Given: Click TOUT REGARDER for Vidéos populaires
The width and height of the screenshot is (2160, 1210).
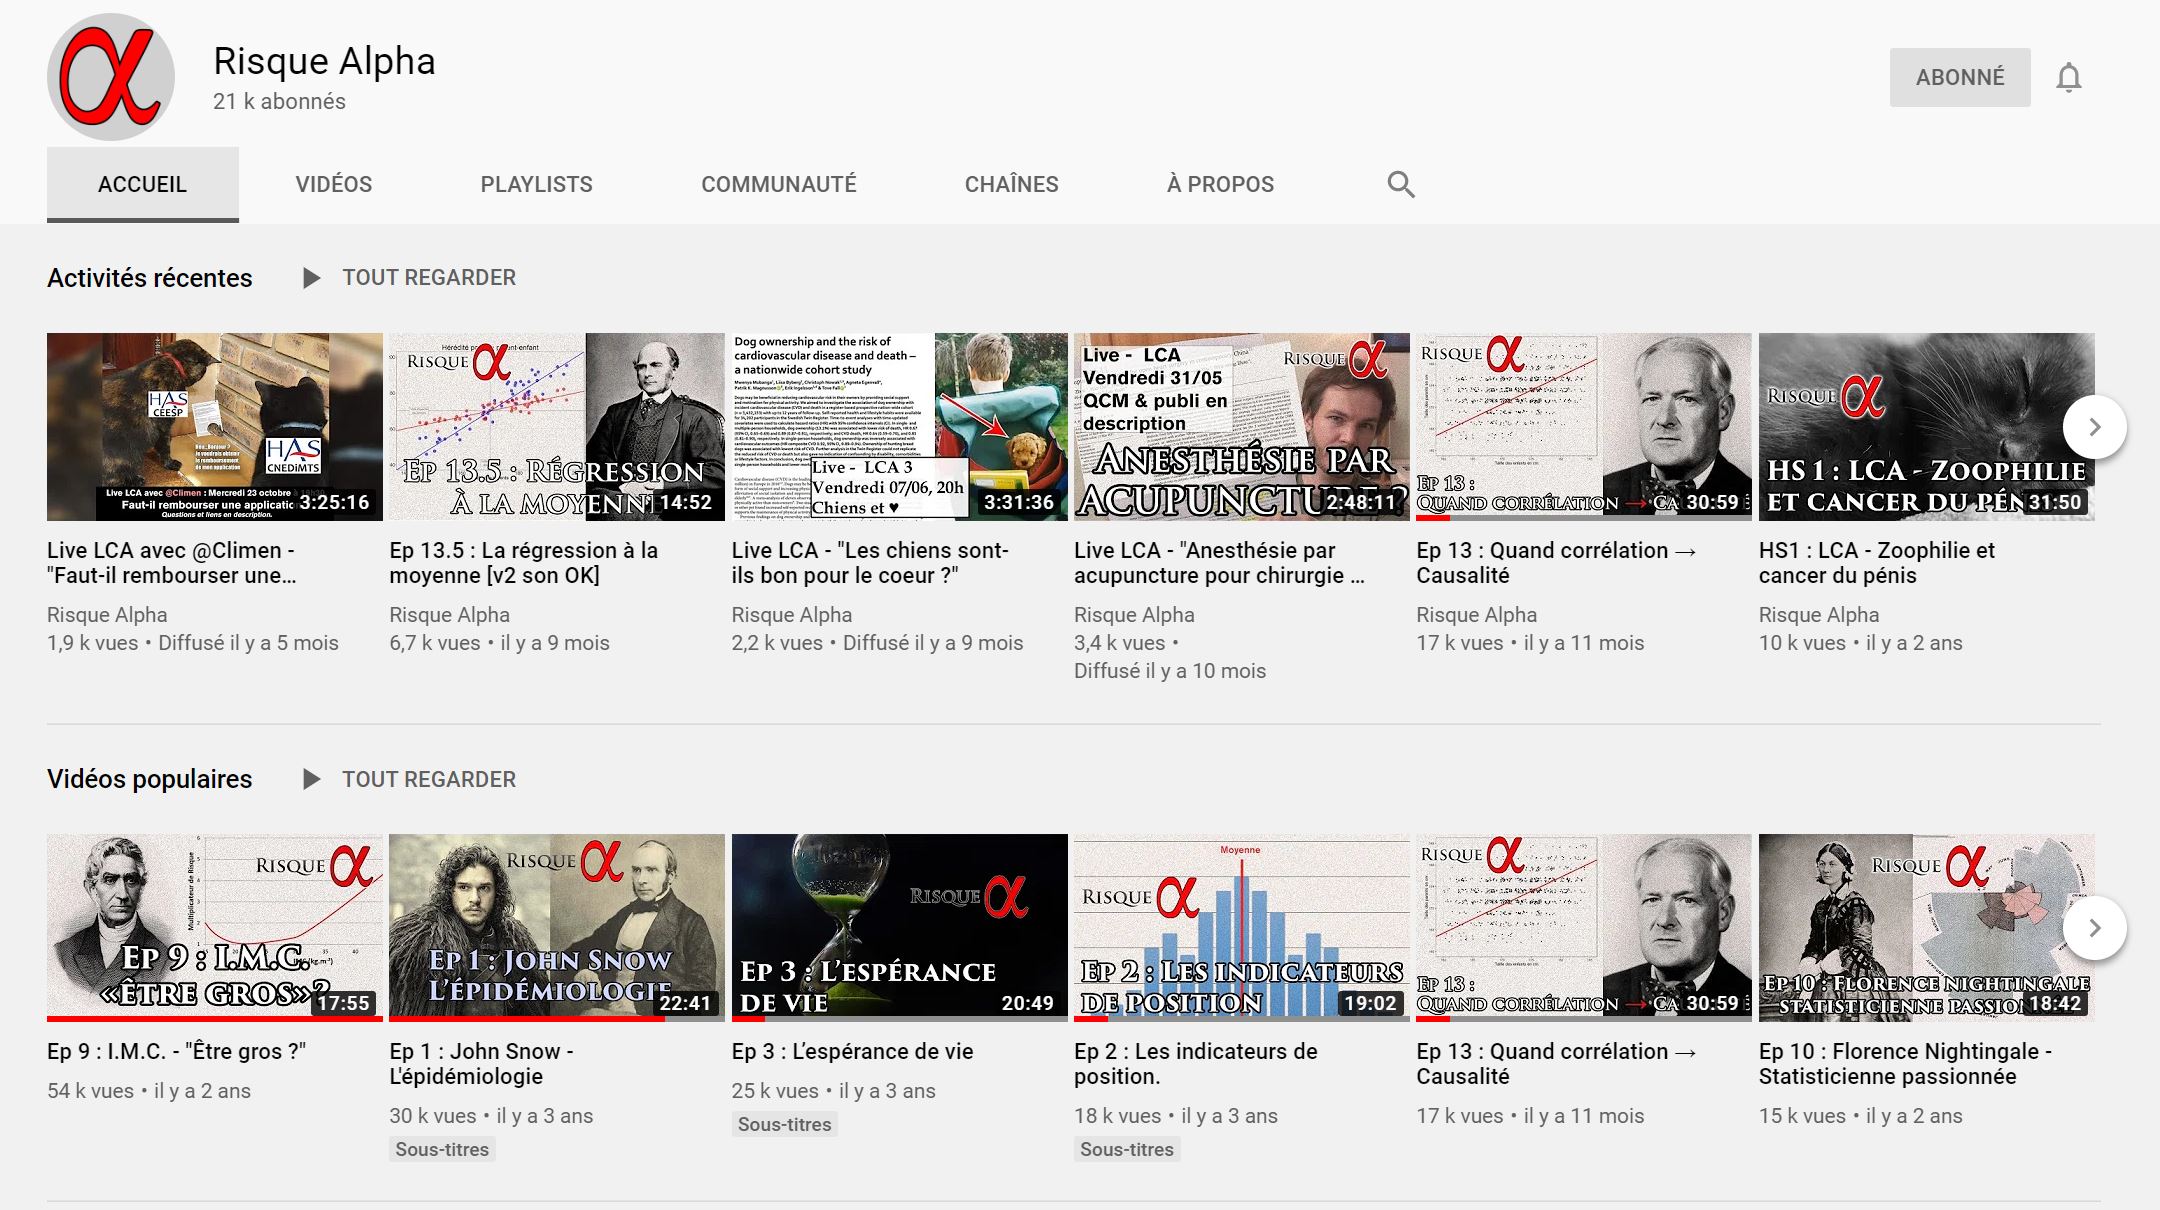Looking at the screenshot, I should (429, 779).
